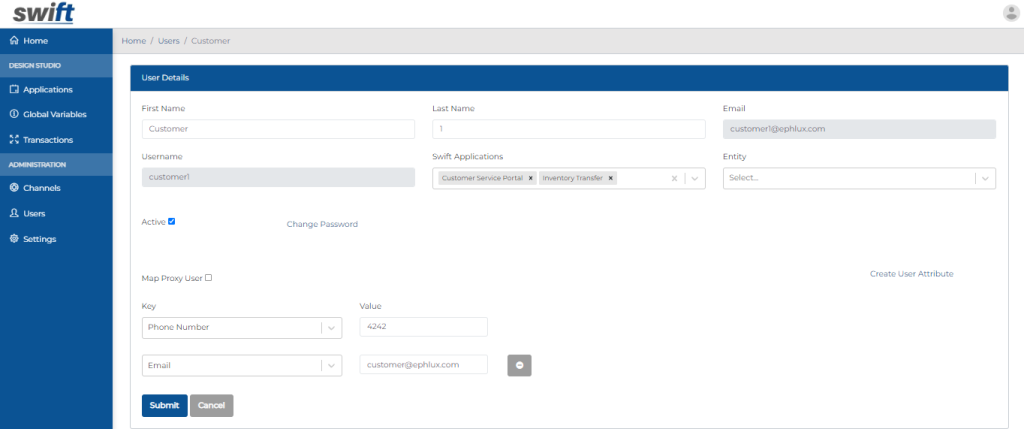Click the First Name input field
Screen dimensions: 1024x429
pos(278,129)
